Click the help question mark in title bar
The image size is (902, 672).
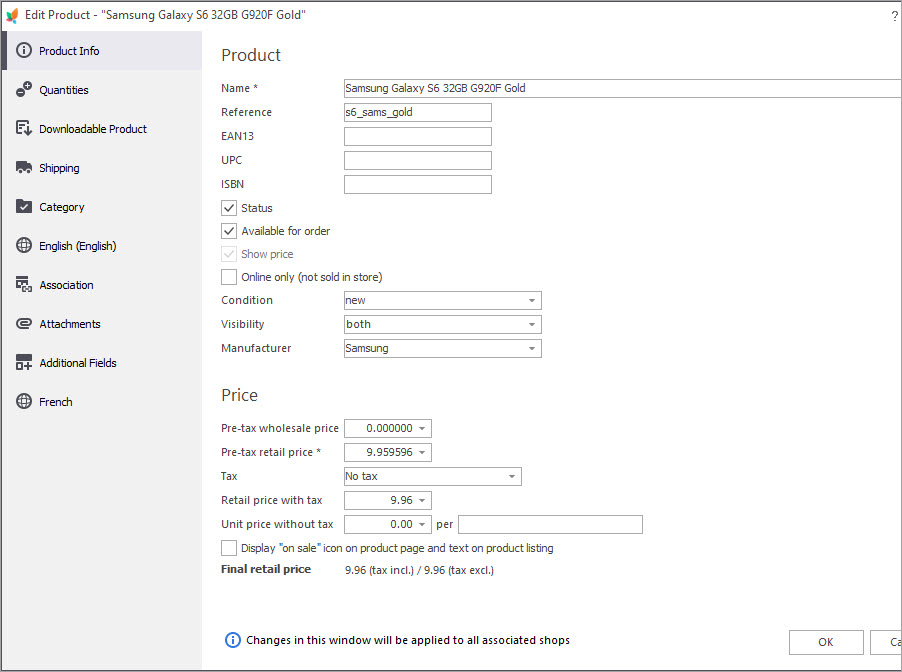894,16
